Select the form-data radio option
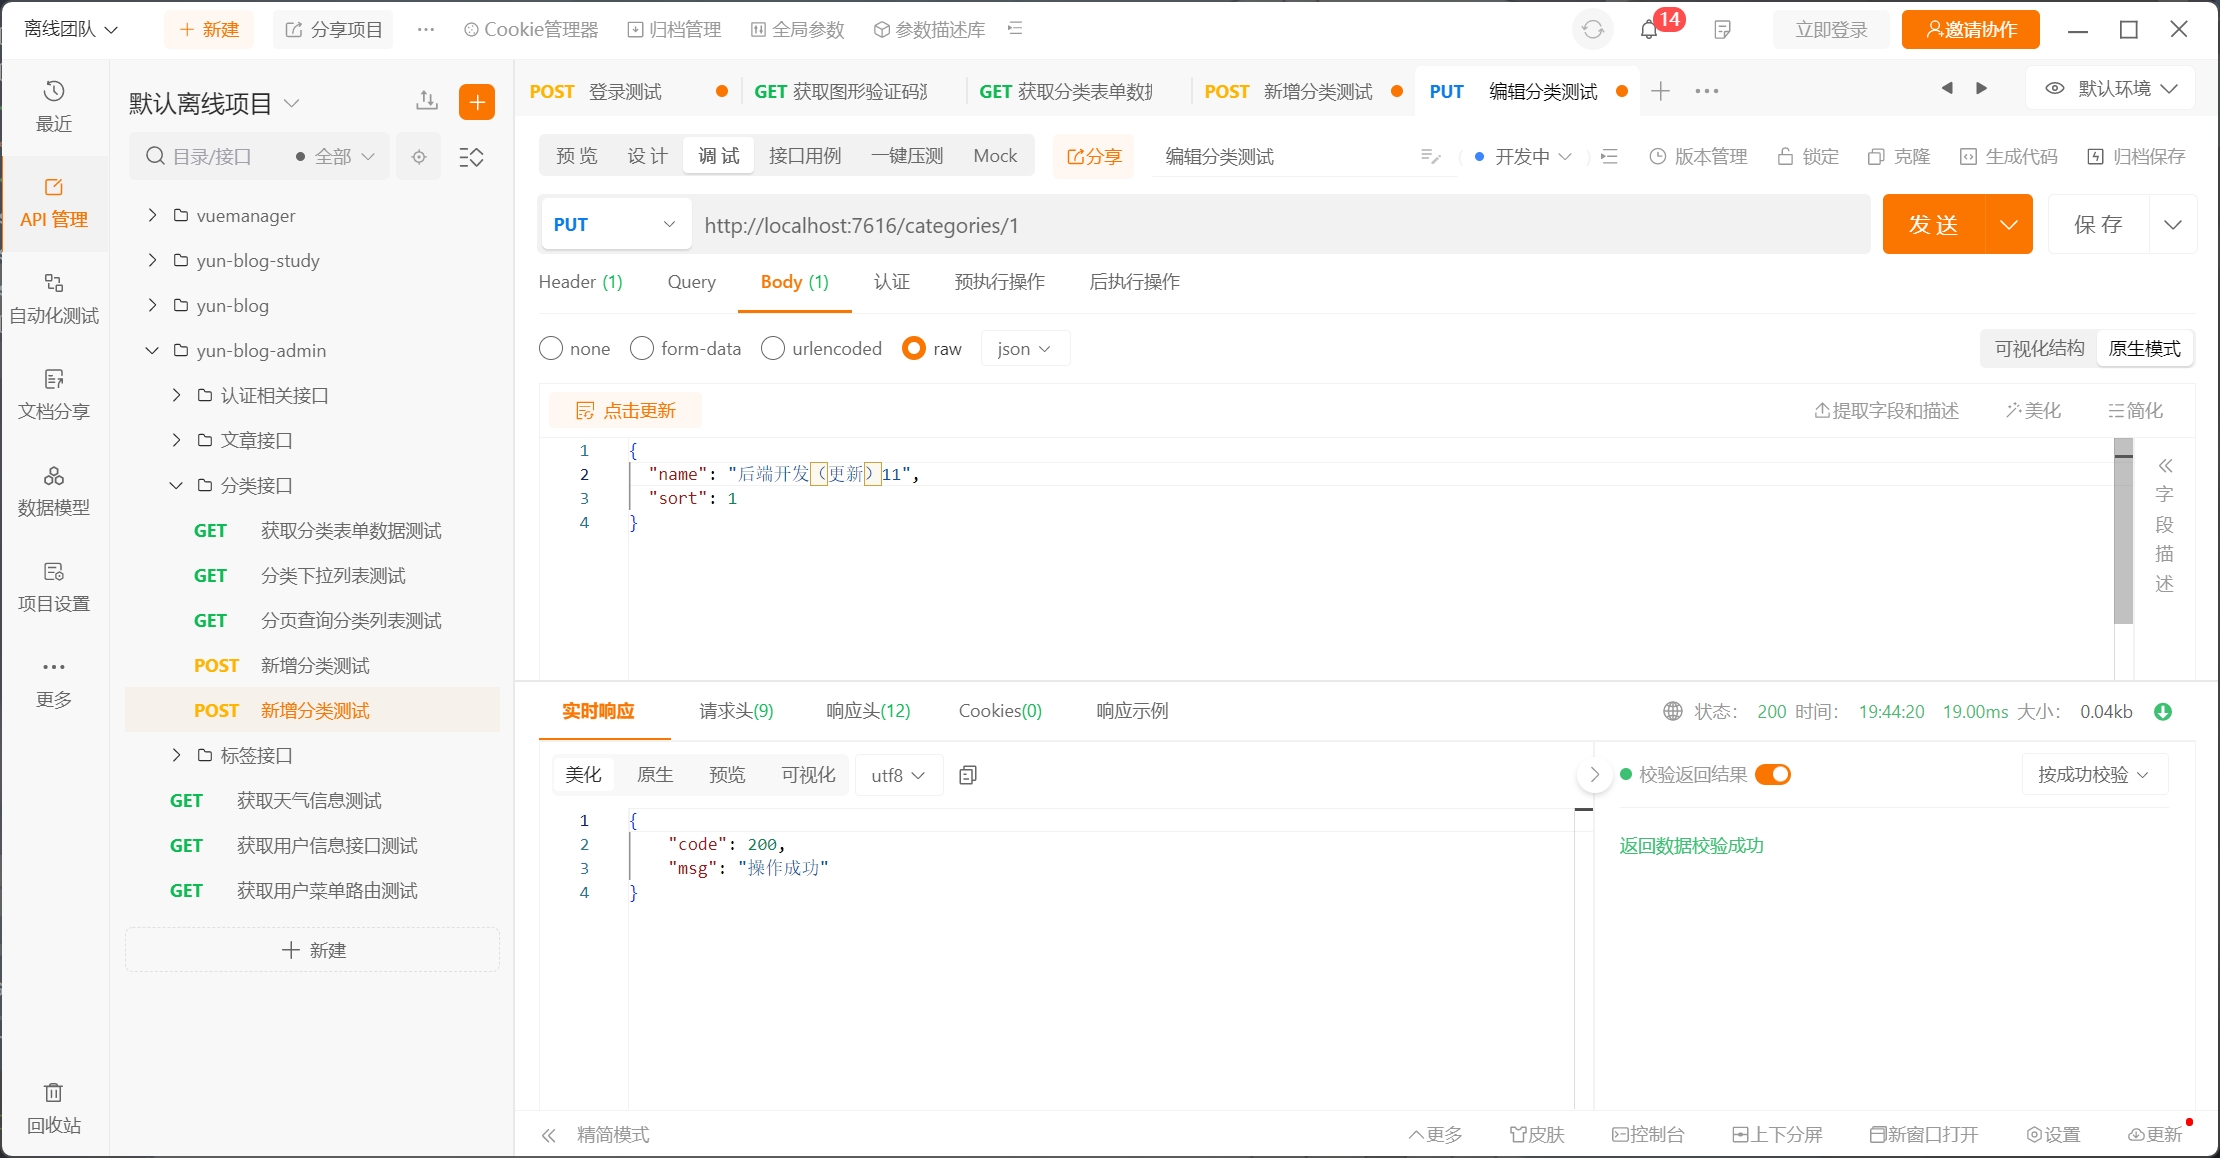 642,348
